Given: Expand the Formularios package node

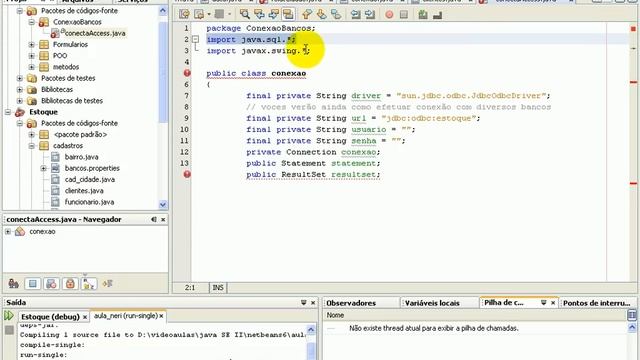Looking at the screenshot, I should (31, 44).
